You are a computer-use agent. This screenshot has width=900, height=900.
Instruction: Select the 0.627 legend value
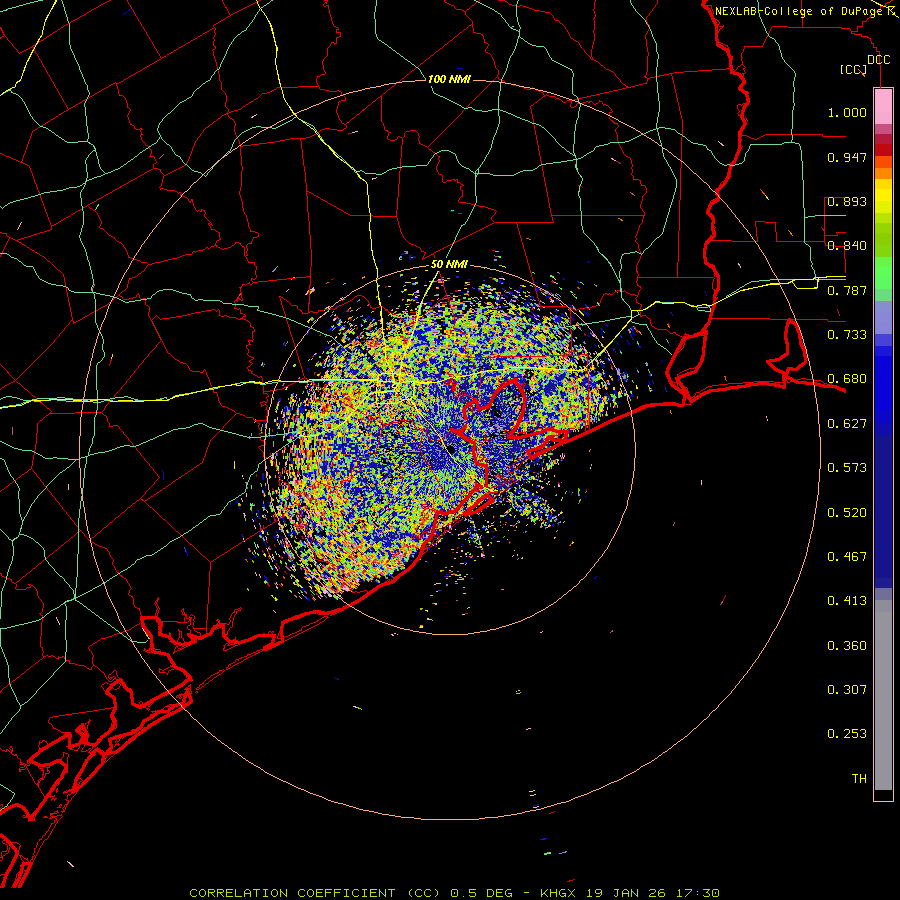pos(847,424)
